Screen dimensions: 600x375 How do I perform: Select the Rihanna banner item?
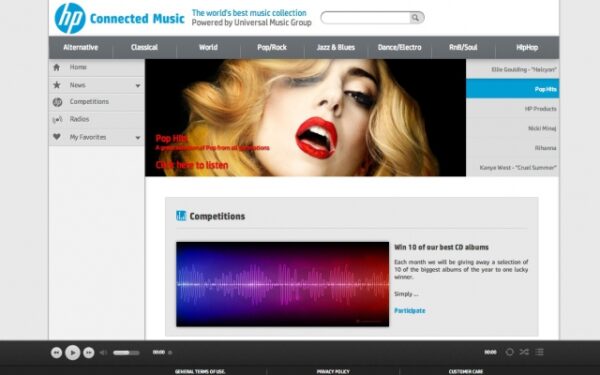point(512,148)
